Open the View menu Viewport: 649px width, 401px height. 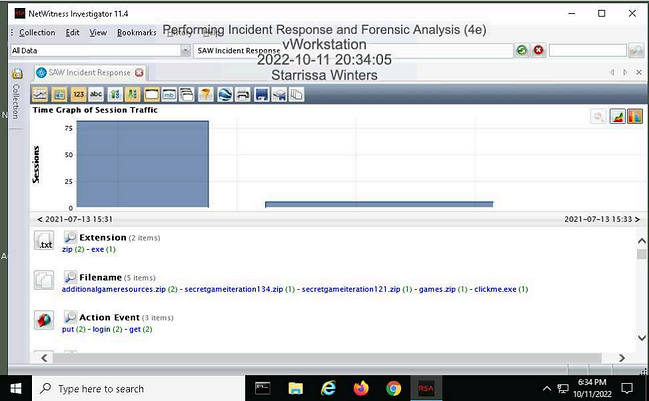98,32
